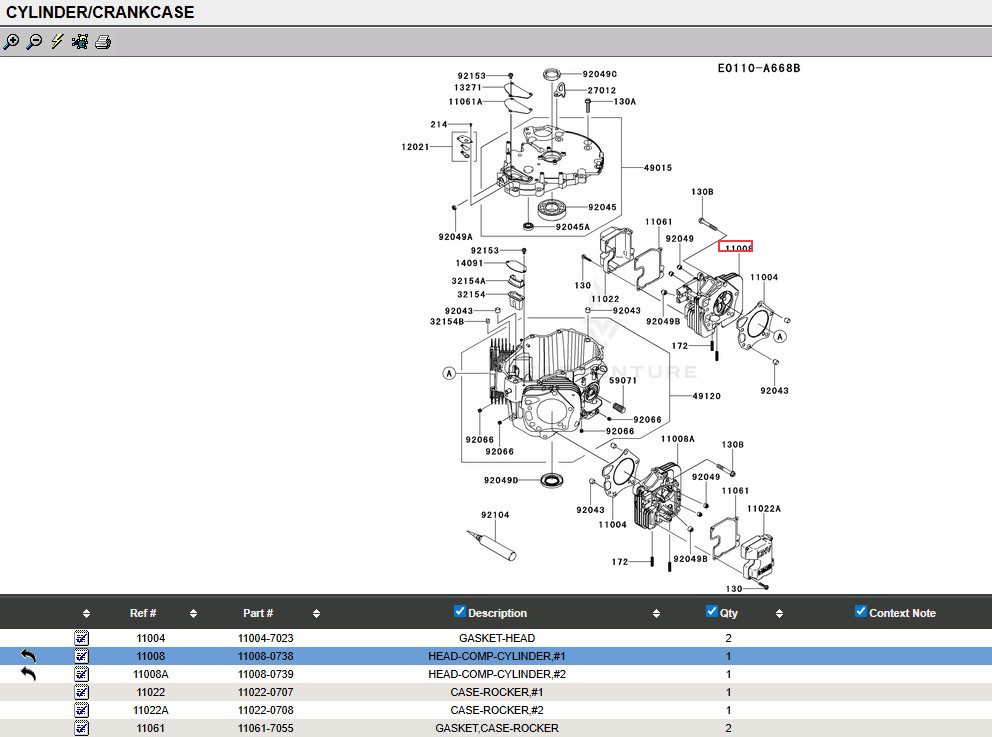
Task: Click the zoom out magnifier icon
Action: [34, 42]
